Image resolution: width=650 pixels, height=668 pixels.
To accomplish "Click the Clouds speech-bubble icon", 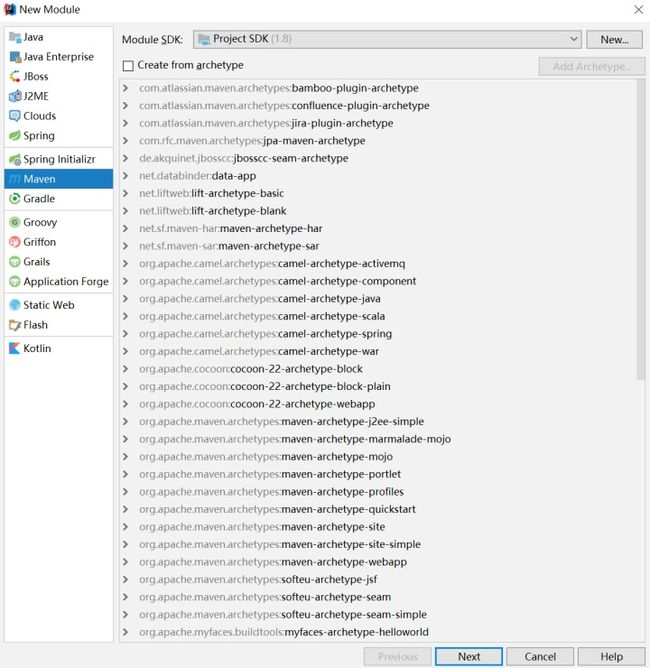I will 15,116.
